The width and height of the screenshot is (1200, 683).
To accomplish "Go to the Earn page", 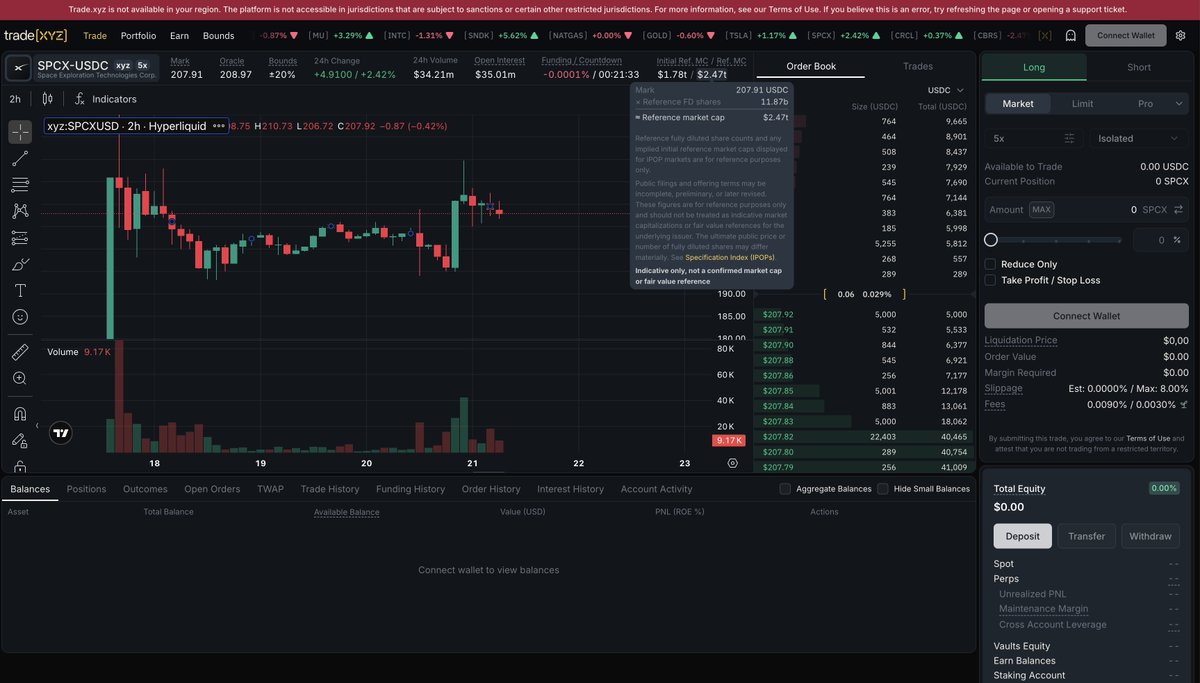I will (x=179, y=35).
